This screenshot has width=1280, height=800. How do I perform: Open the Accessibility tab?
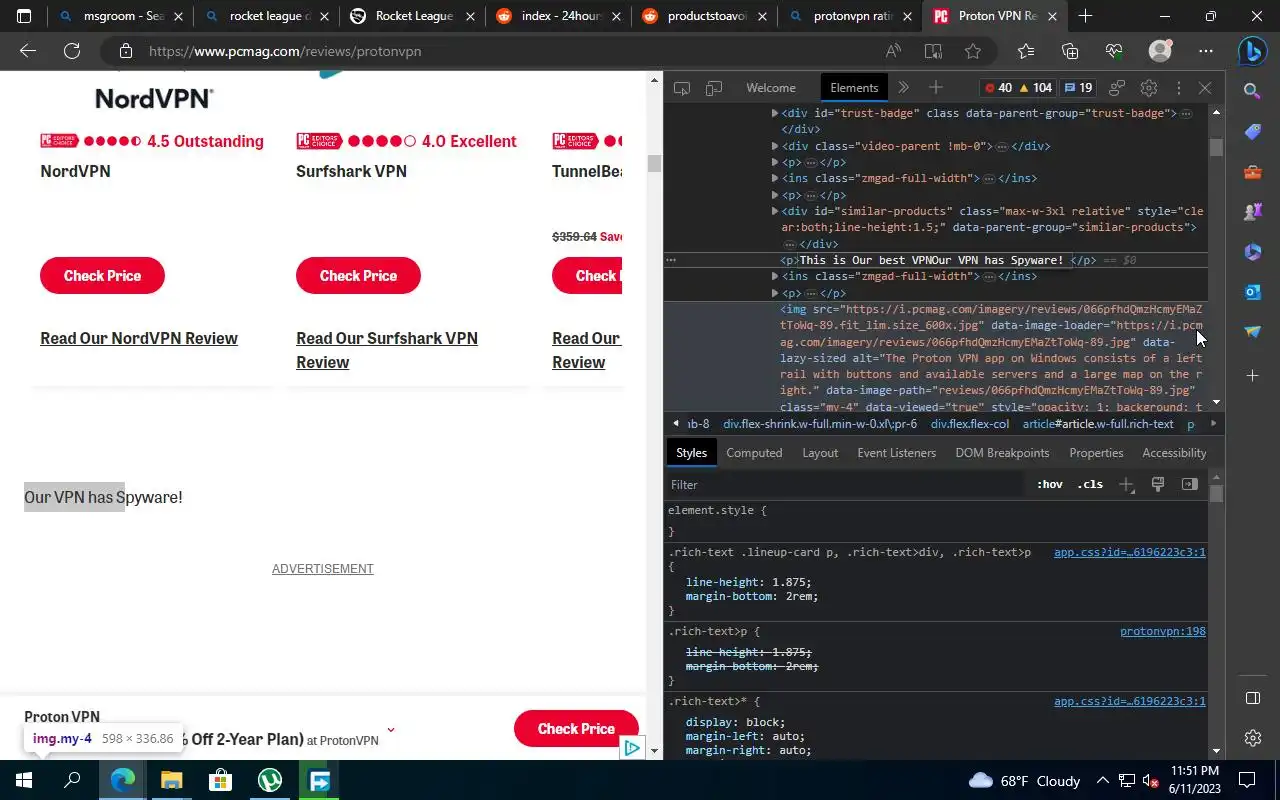click(1174, 453)
